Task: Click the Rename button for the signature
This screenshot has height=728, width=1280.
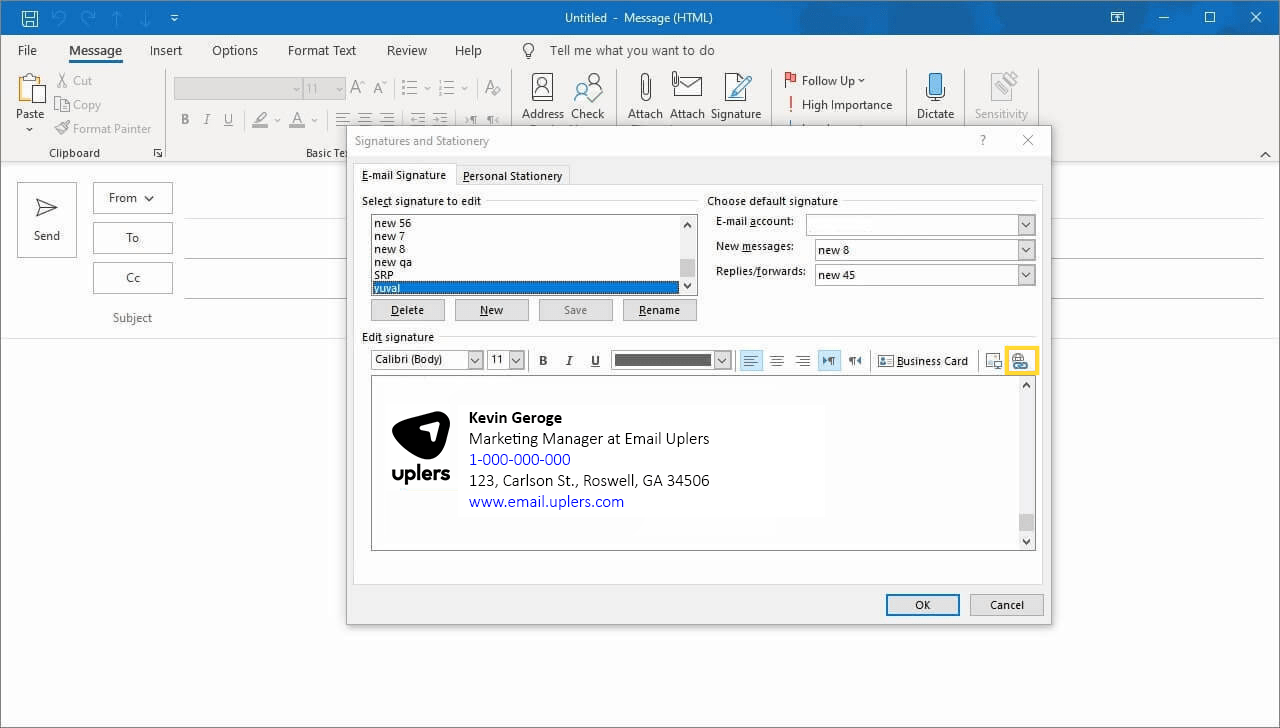Action: point(659,309)
